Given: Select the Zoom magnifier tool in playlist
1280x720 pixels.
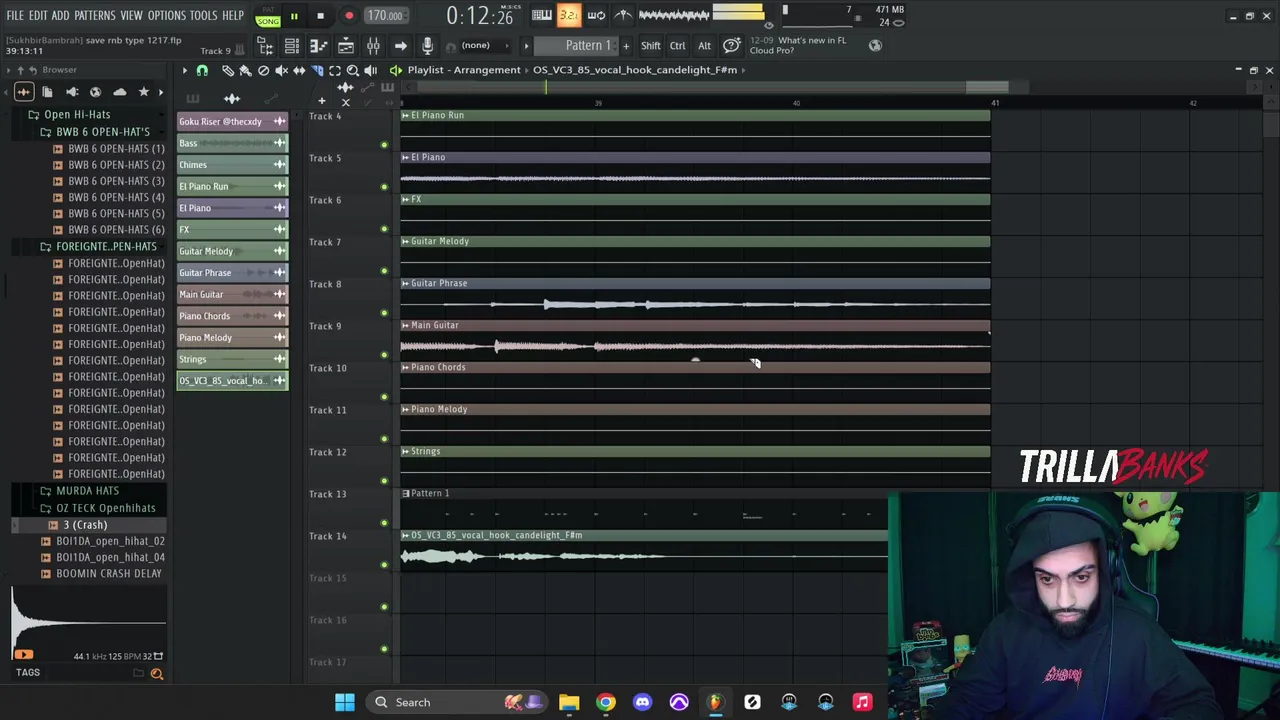Looking at the screenshot, I should (x=353, y=70).
